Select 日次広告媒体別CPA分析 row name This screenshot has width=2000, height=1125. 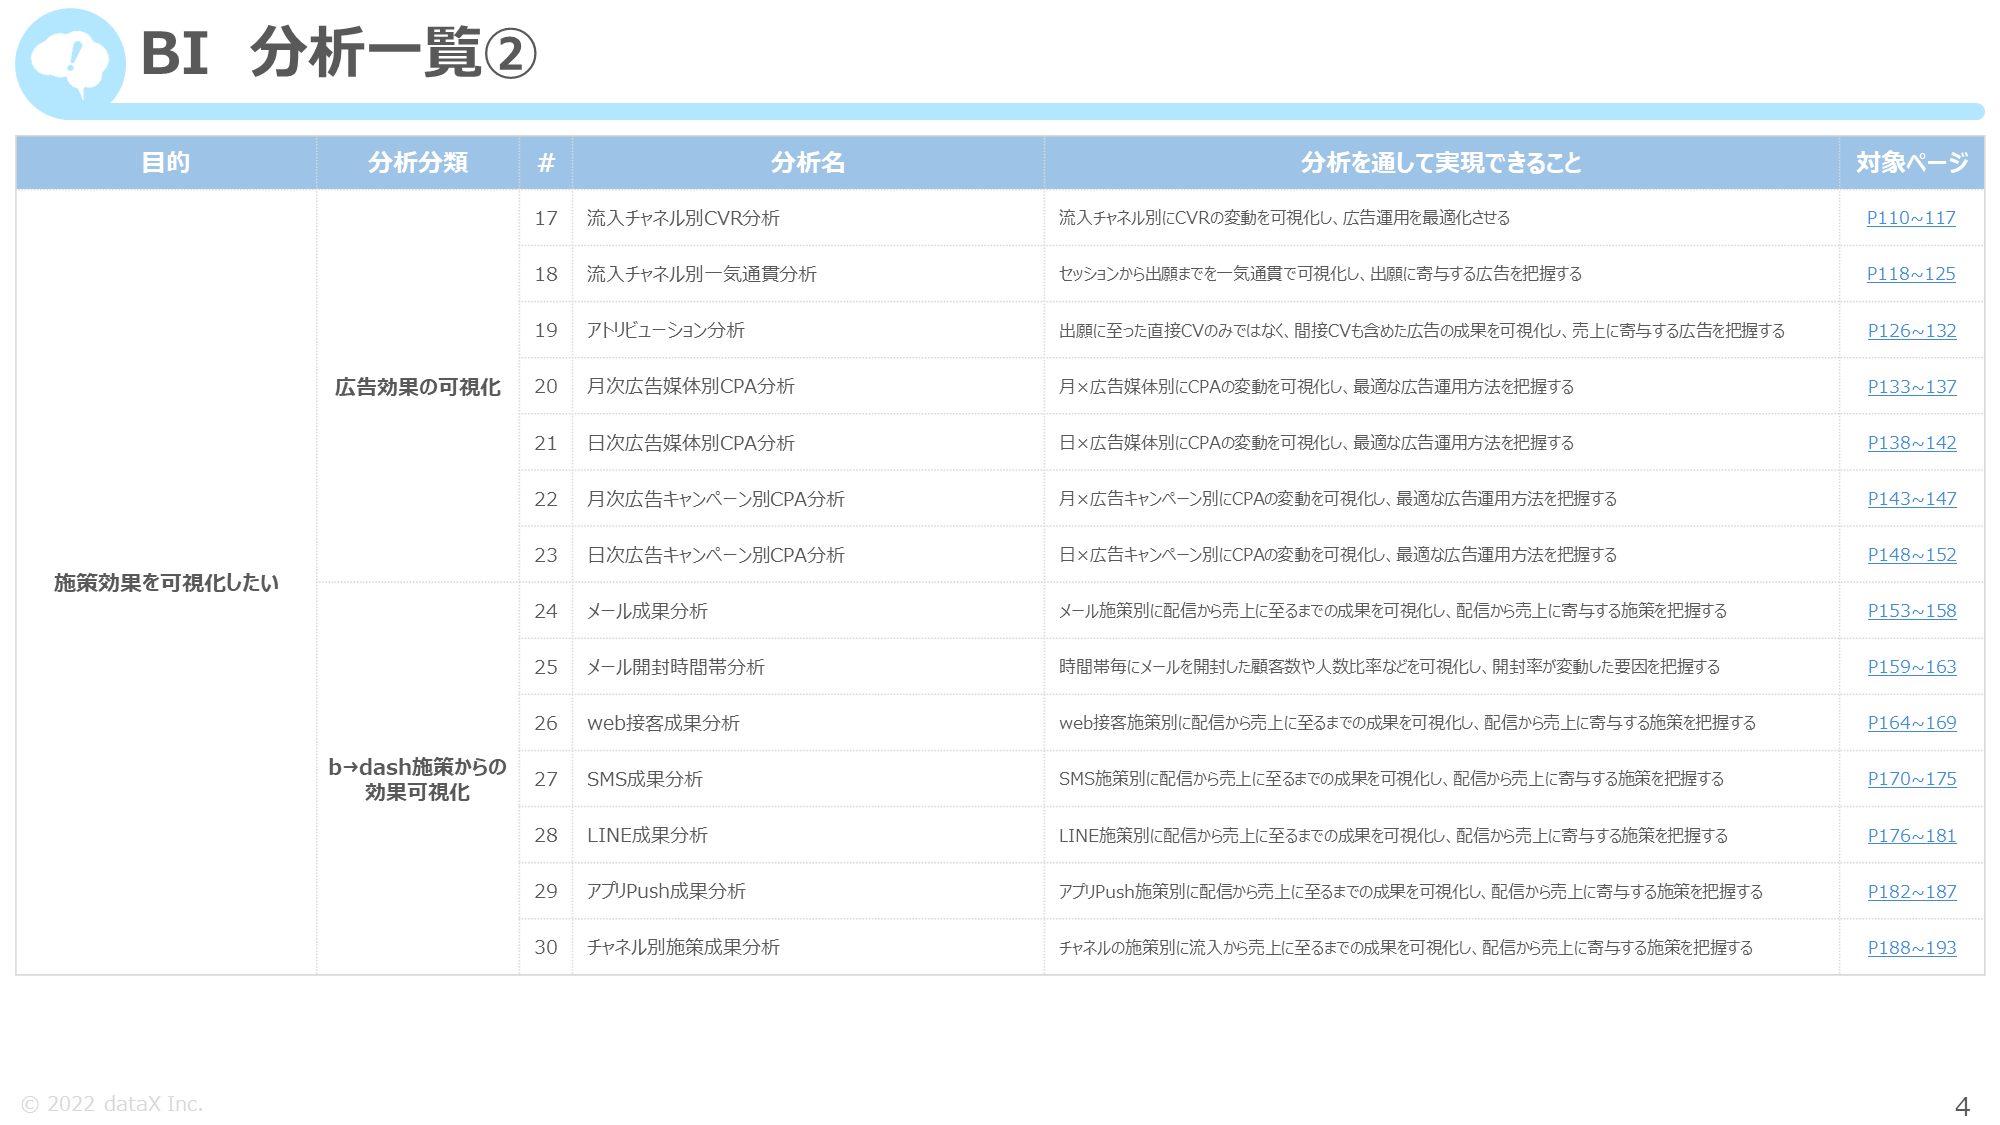click(691, 443)
